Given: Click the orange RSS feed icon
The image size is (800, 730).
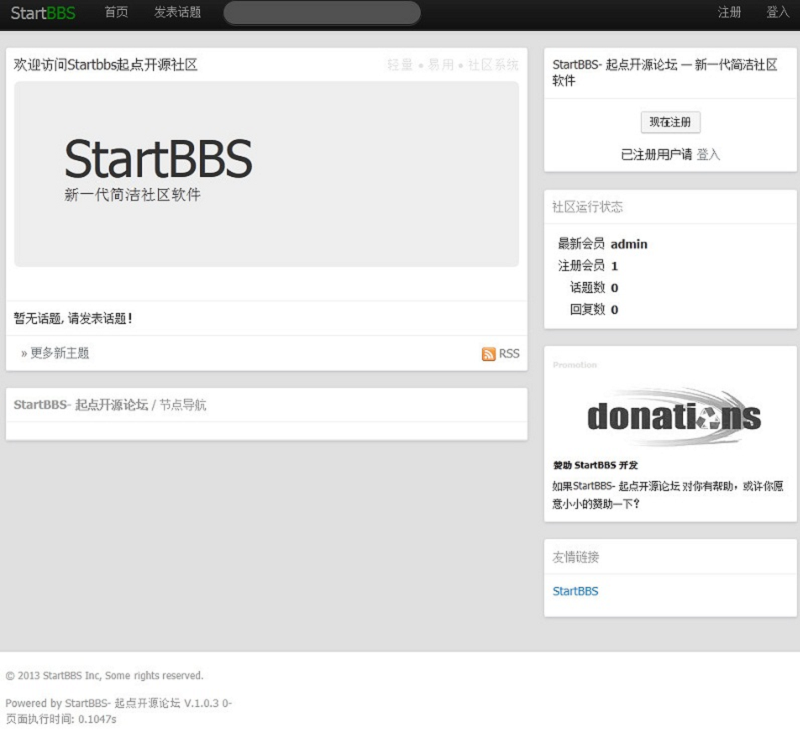Looking at the screenshot, I should (x=489, y=354).
